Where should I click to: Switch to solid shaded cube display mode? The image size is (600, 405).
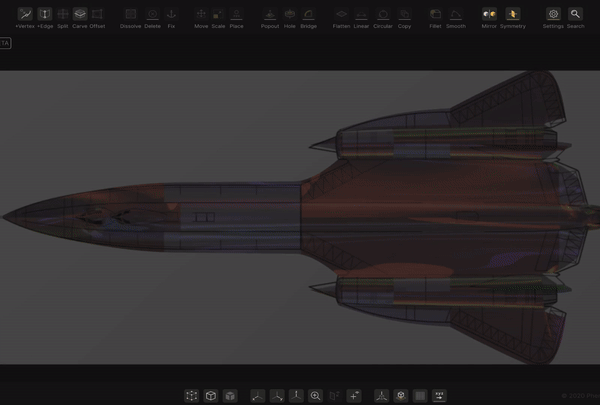pyautogui.click(x=230, y=395)
